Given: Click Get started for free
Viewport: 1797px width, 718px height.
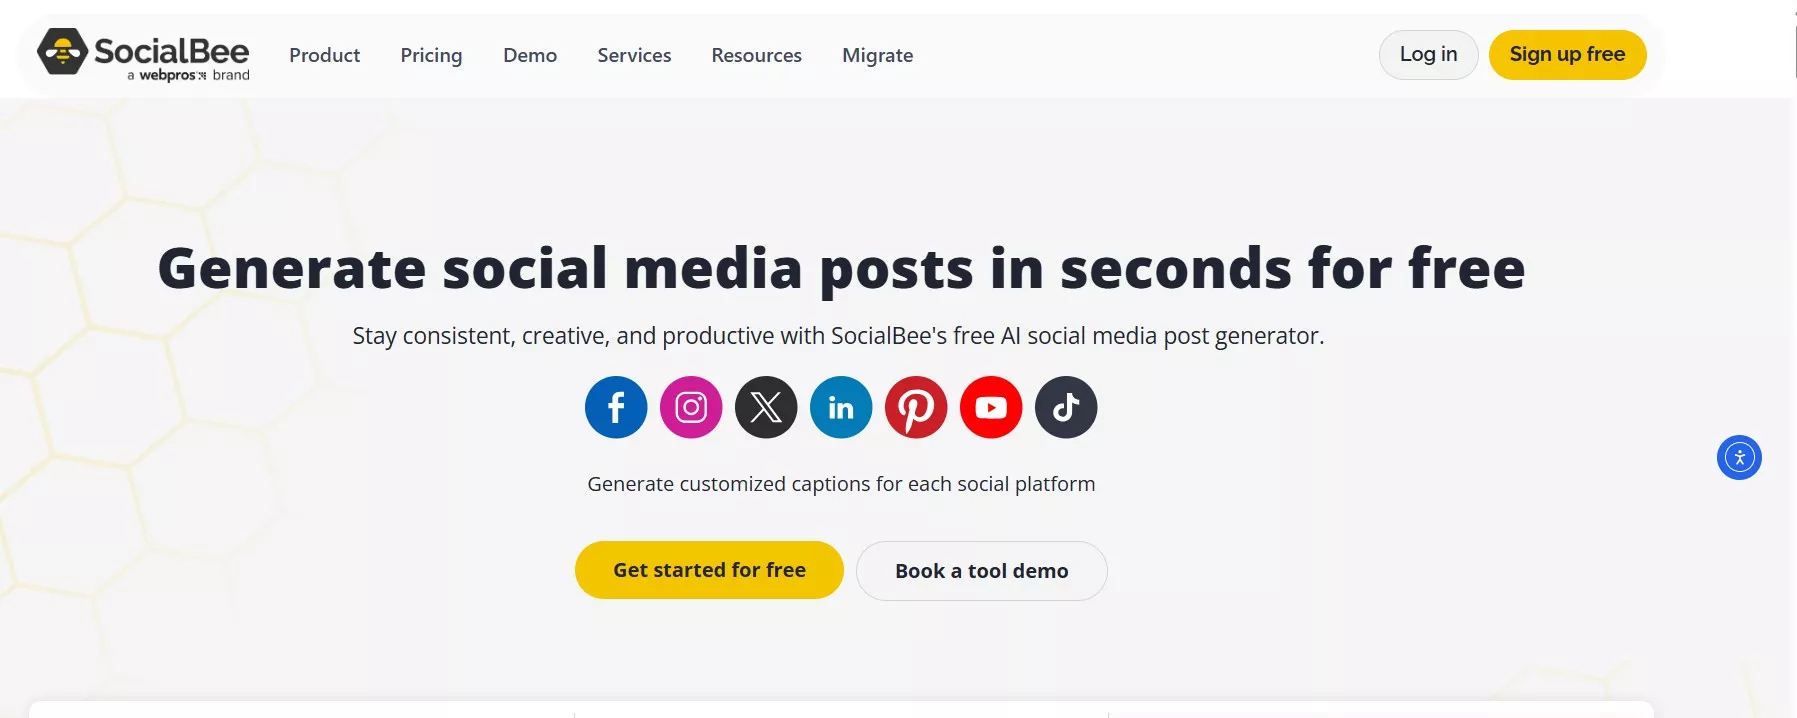Looking at the screenshot, I should click(x=709, y=569).
